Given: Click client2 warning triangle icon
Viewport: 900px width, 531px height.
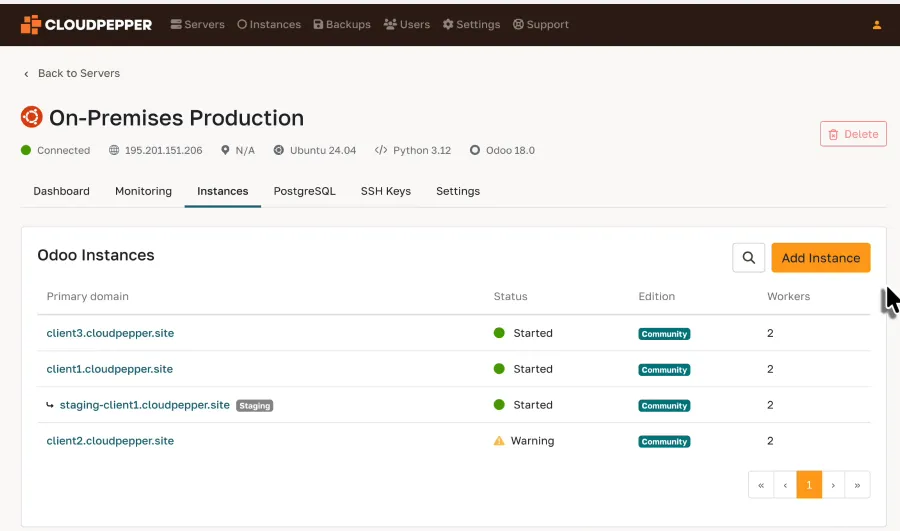Looking at the screenshot, I should [x=499, y=441].
